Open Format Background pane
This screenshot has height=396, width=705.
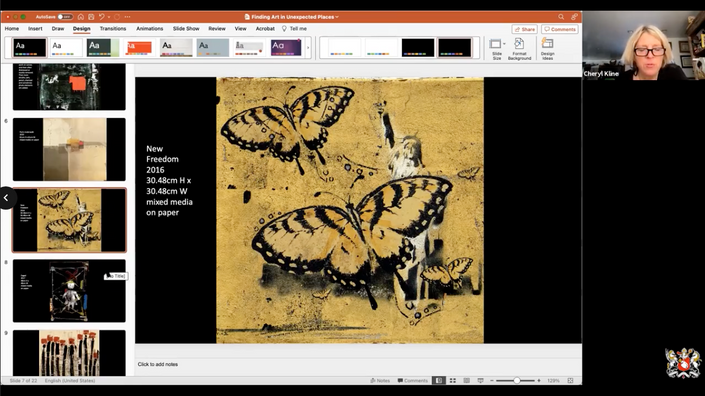tap(519, 49)
